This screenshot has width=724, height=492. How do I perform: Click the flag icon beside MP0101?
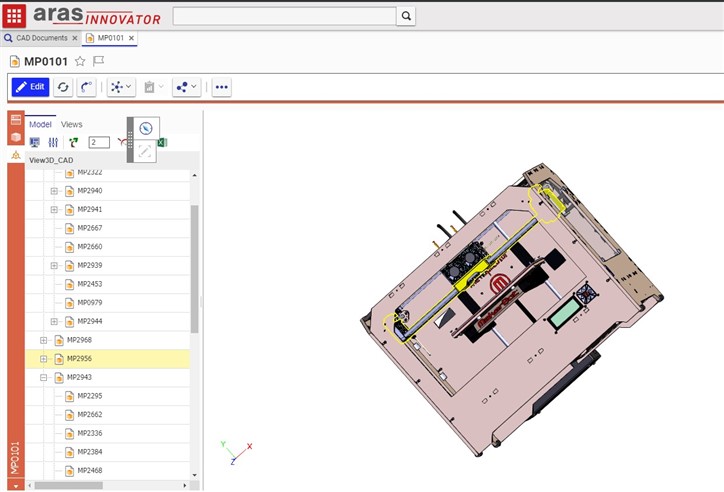pyautogui.click(x=98, y=61)
